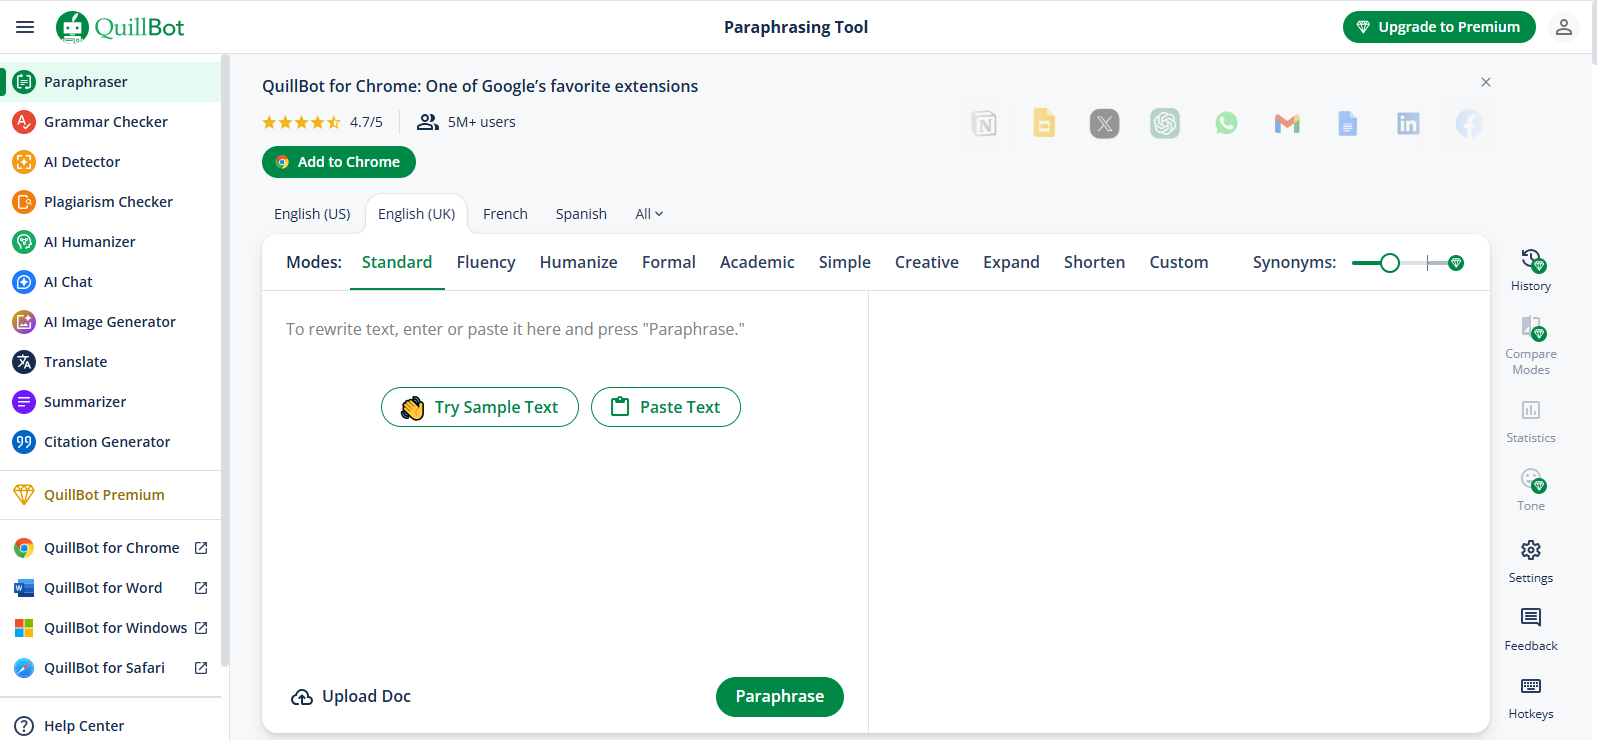Open QuillBot for Windows external link

pyautogui.click(x=110, y=628)
